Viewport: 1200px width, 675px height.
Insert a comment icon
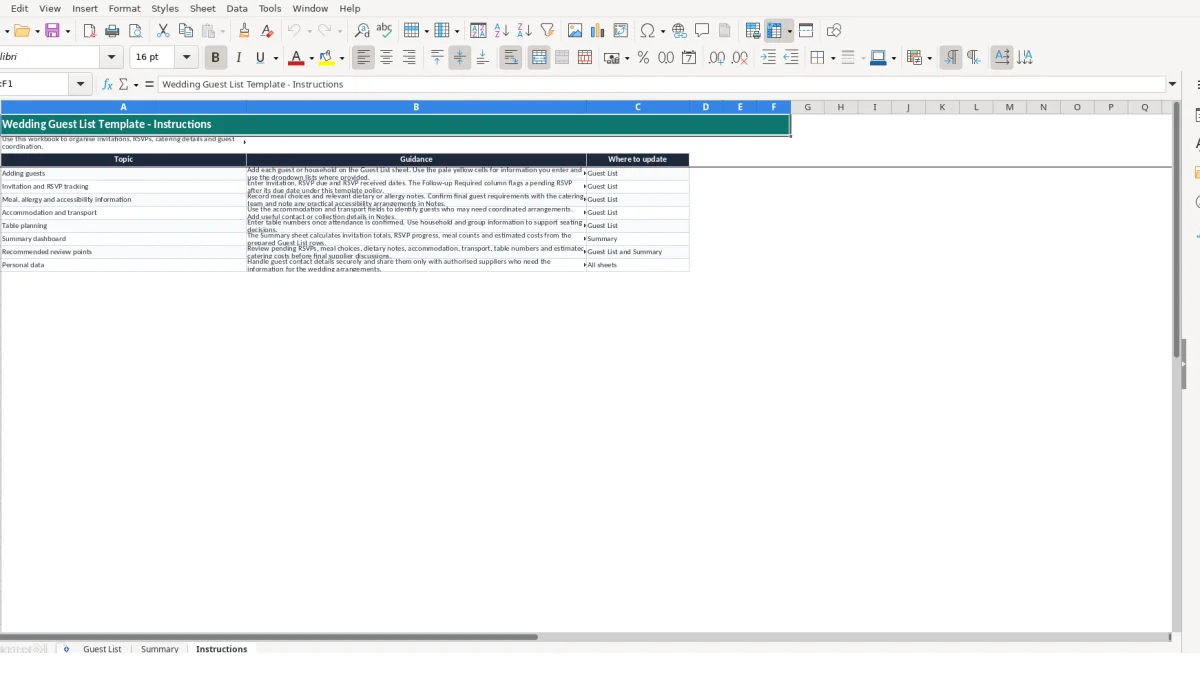point(702,31)
